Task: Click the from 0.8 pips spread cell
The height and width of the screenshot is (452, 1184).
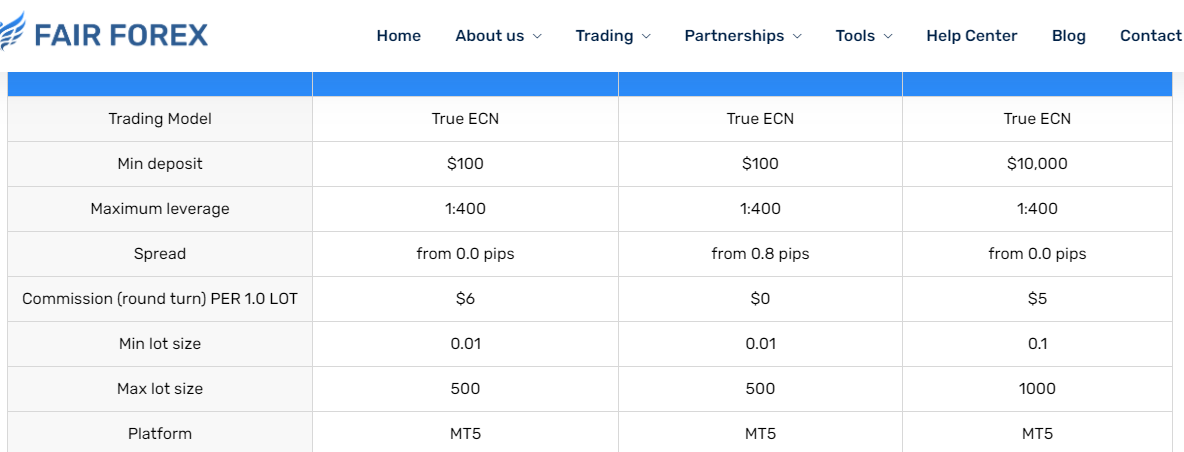Action: pyautogui.click(x=760, y=254)
